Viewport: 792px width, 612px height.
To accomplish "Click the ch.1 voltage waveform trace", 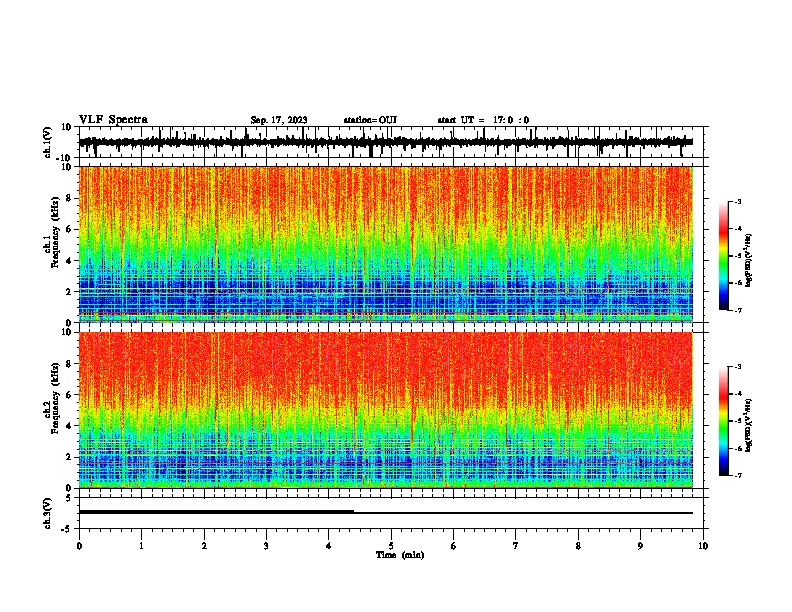I will pos(386,142).
